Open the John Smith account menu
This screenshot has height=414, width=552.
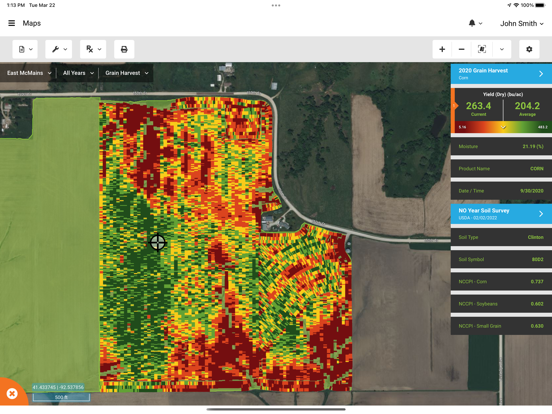tap(522, 24)
